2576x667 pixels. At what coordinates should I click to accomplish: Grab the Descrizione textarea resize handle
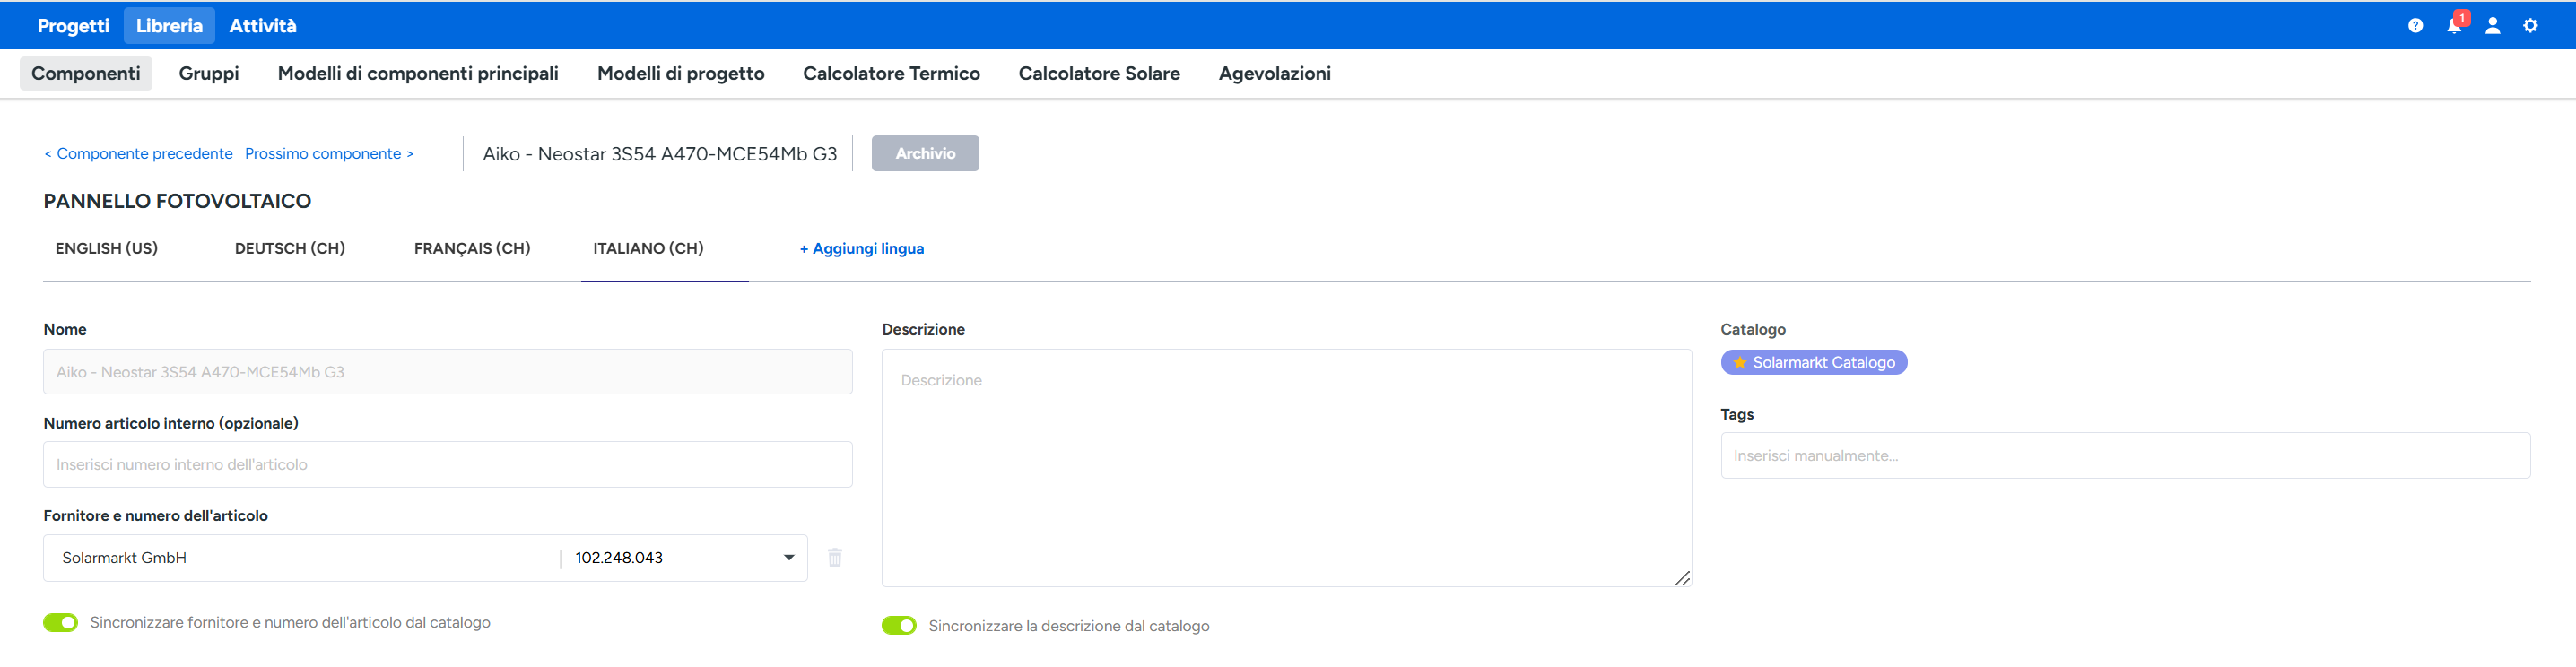[x=1682, y=578]
